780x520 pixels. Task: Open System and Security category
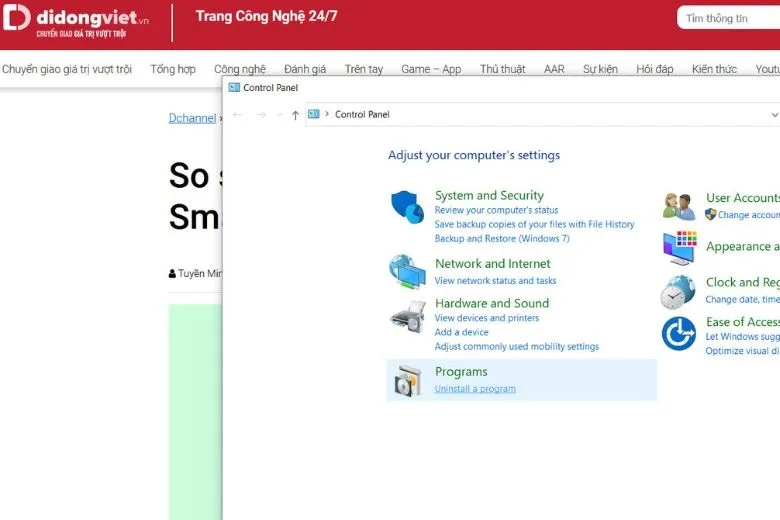489,195
